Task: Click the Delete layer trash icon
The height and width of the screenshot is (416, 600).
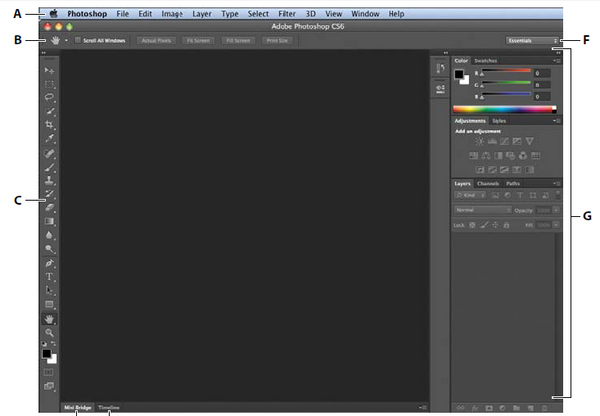Action: pos(544,408)
